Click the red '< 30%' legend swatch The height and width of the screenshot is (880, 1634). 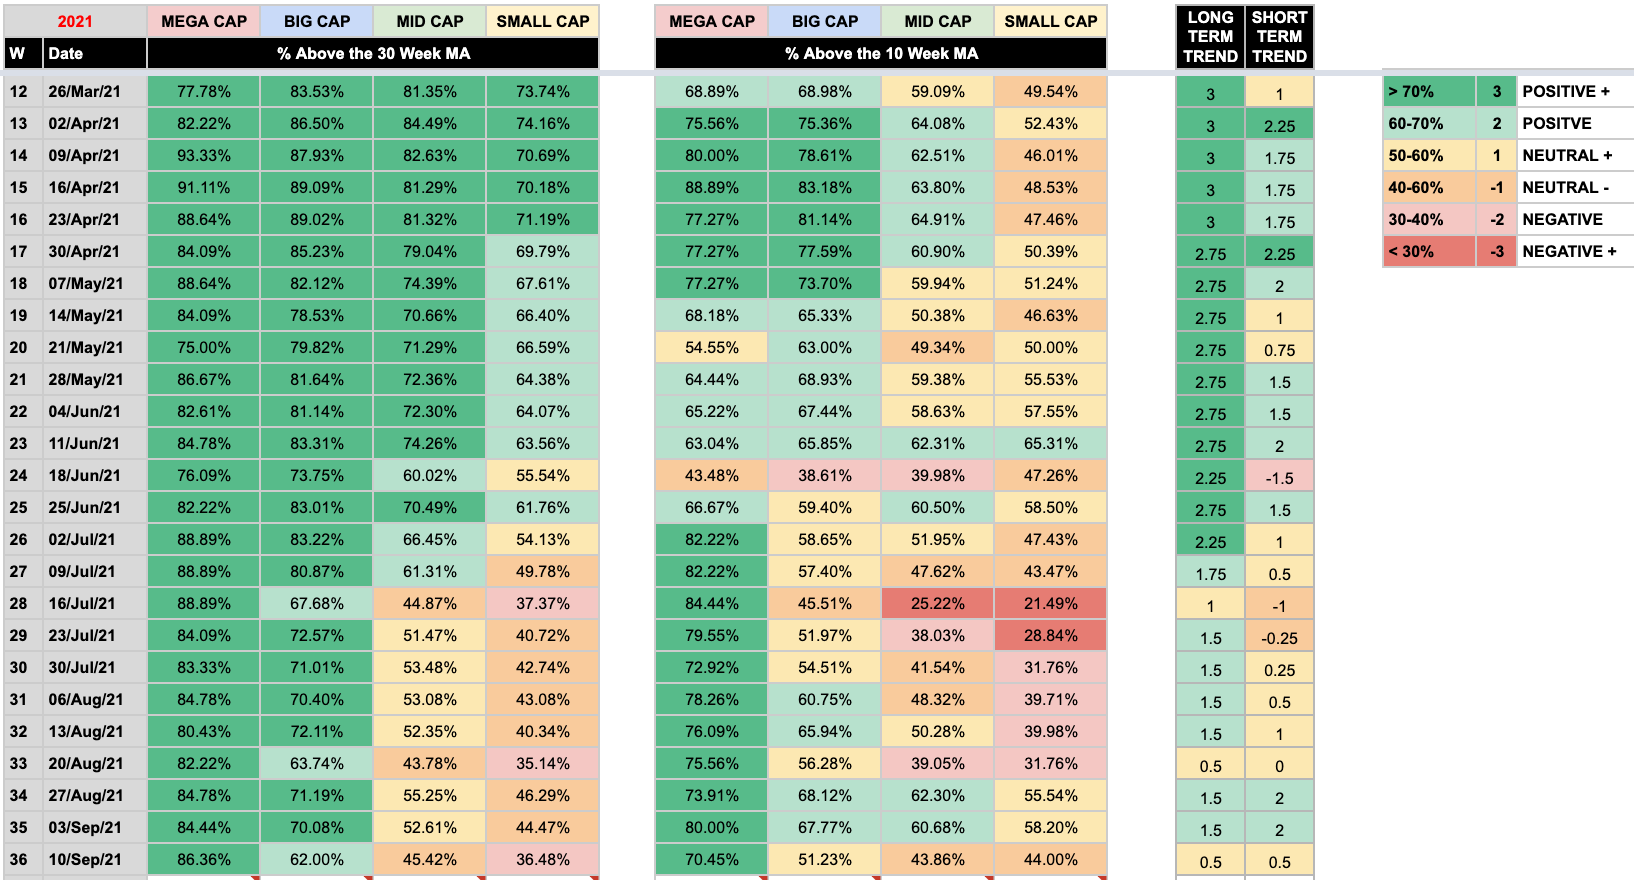point(1428,251)
